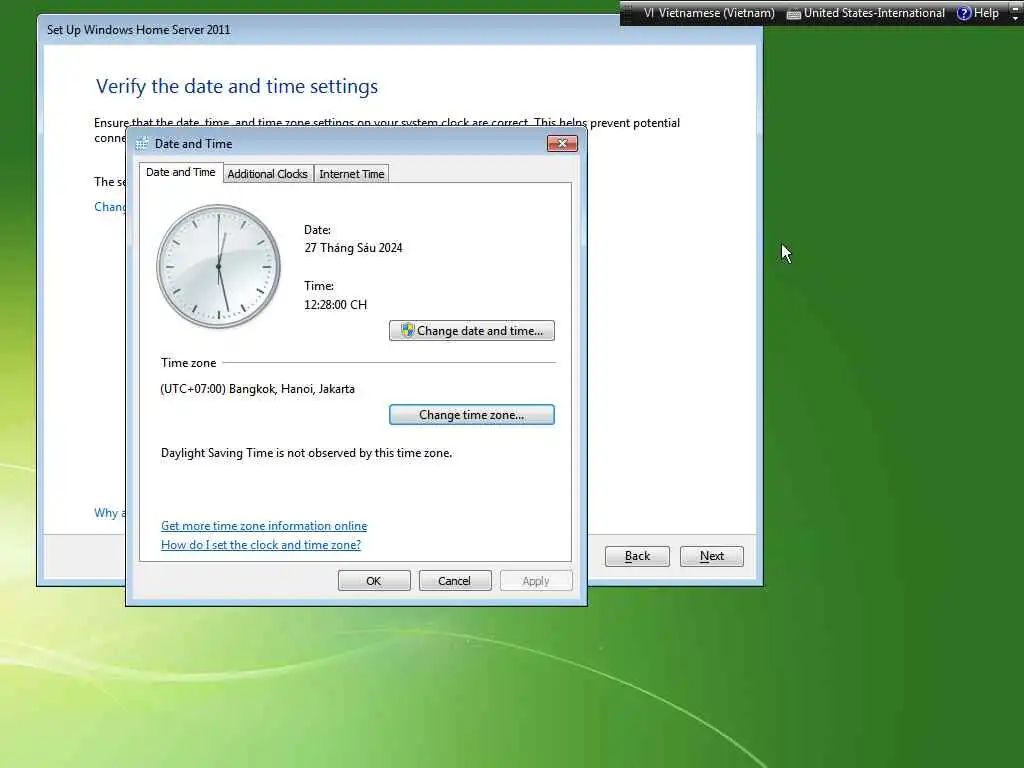This screenshot has height=768, width=1024.
Task: Cancel the Date and Time dialog
Action: (x=455, y=581)
